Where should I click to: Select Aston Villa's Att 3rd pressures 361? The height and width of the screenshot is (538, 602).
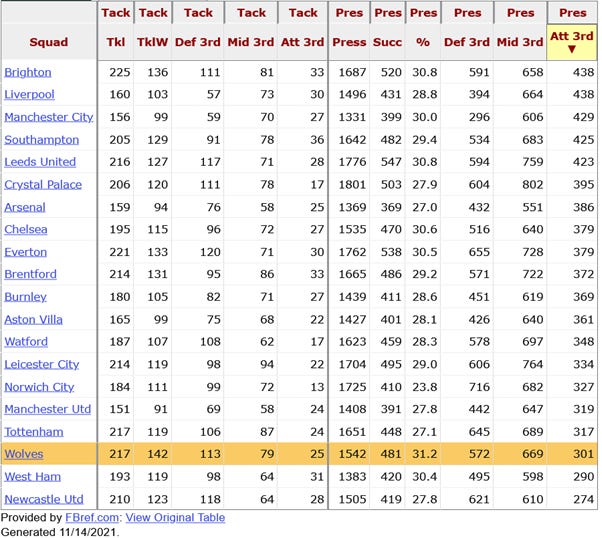(x=584, y=319)
